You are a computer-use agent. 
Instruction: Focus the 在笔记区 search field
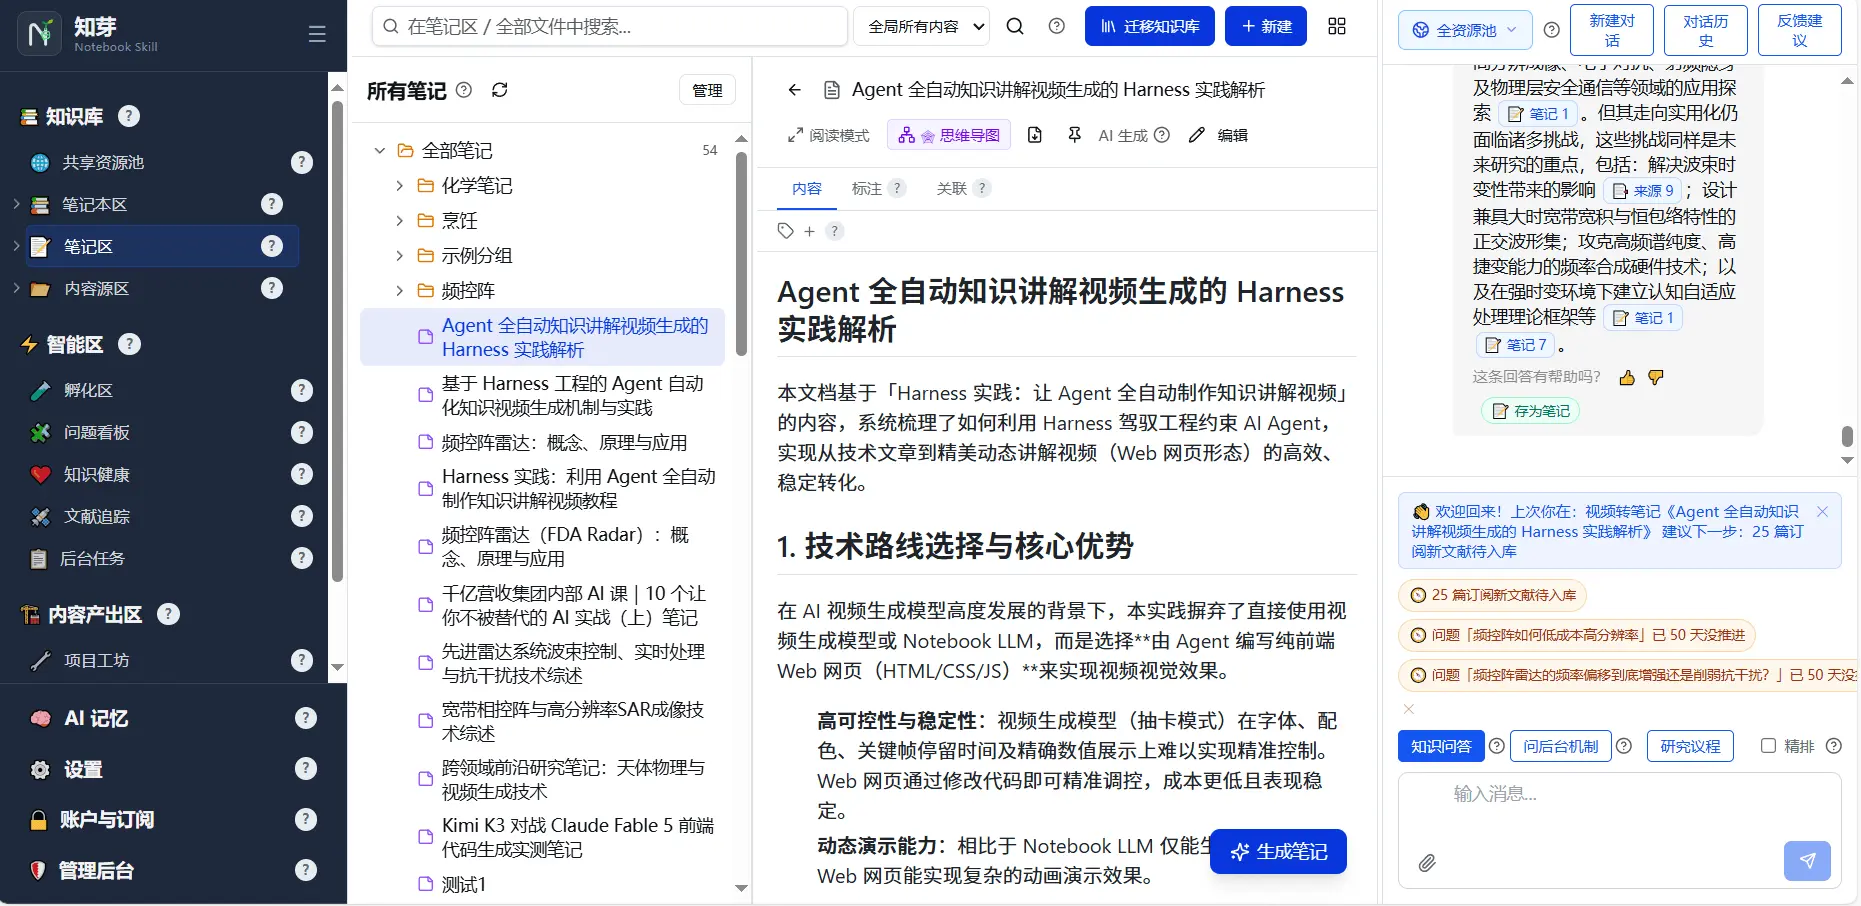tap(610, 26)
